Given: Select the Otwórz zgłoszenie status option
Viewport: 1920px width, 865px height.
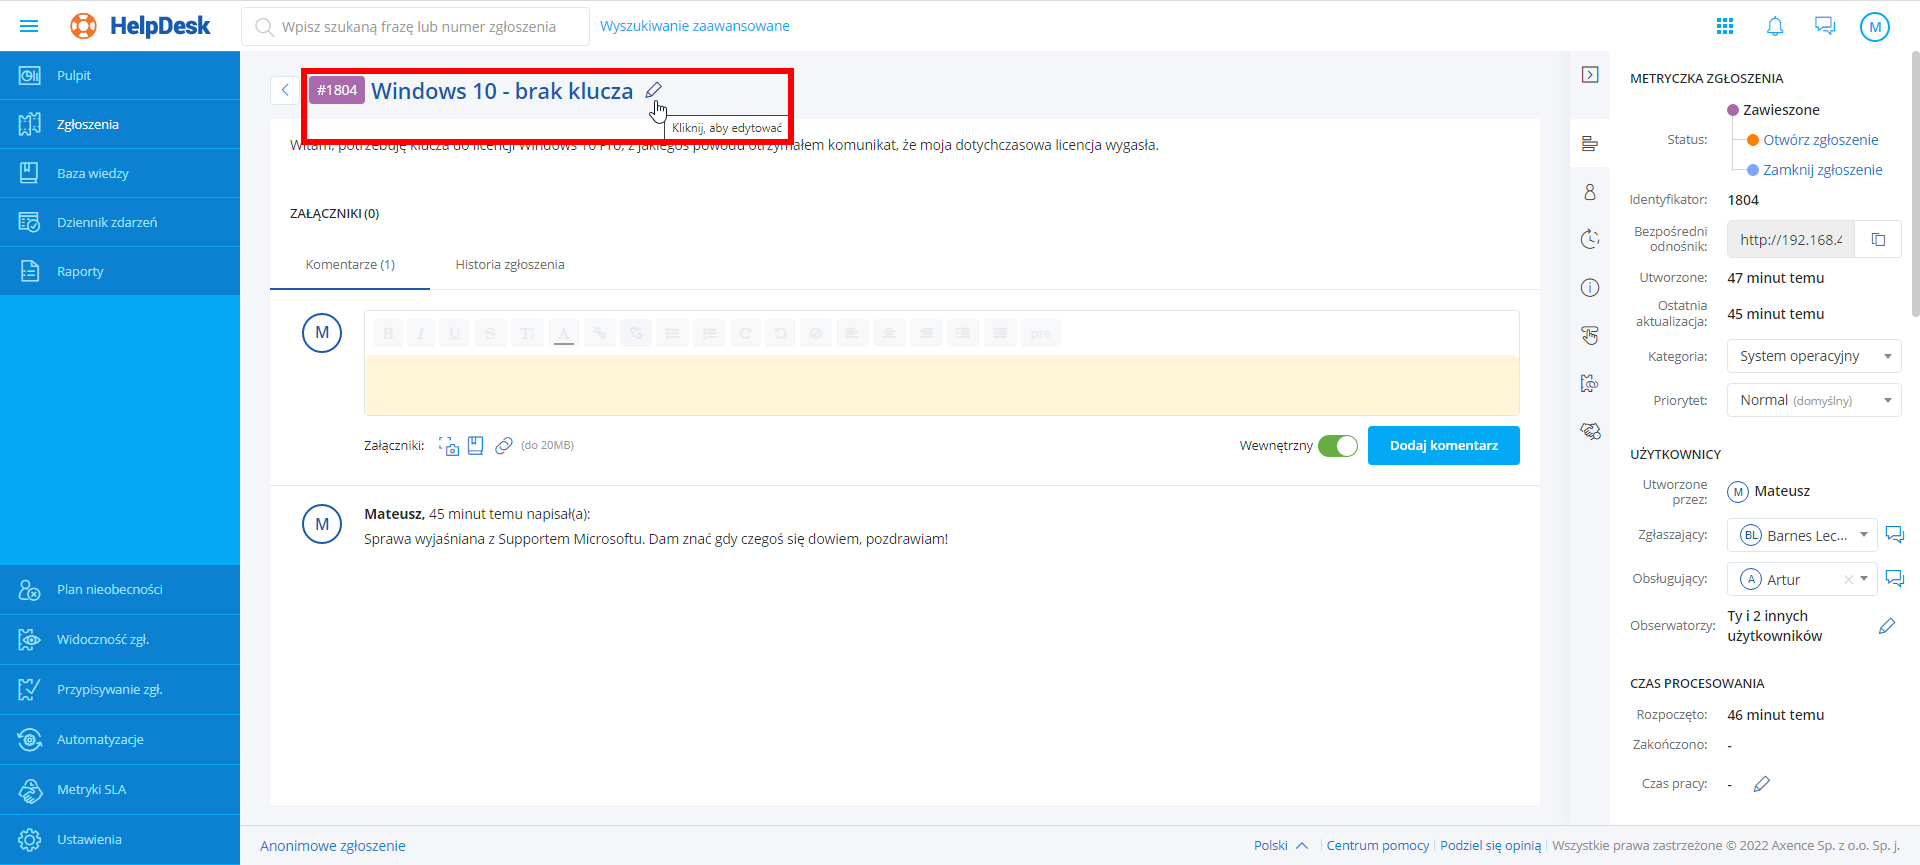Looking at the screenshot, I should pyautogui.click(x=1820, y=140).
